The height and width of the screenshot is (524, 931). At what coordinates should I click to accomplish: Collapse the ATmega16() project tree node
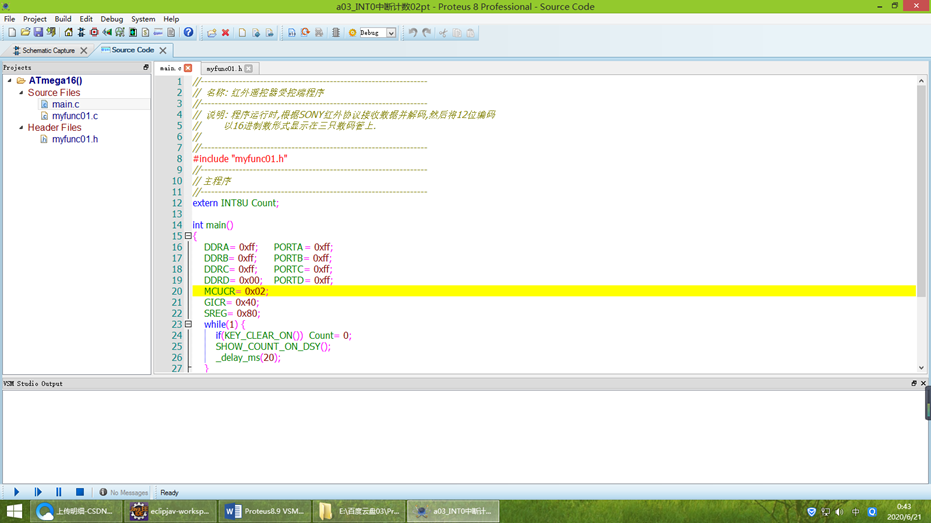click(10, 80)
